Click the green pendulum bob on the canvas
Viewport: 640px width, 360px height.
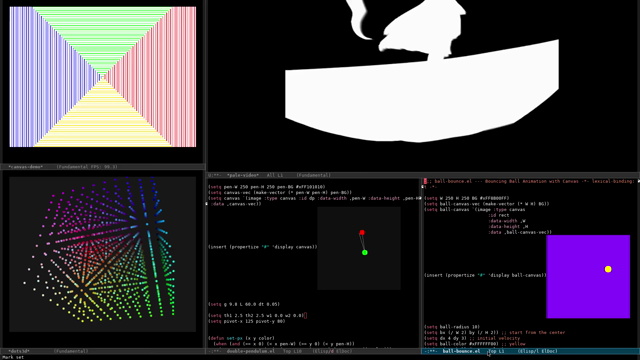[364, 253]
